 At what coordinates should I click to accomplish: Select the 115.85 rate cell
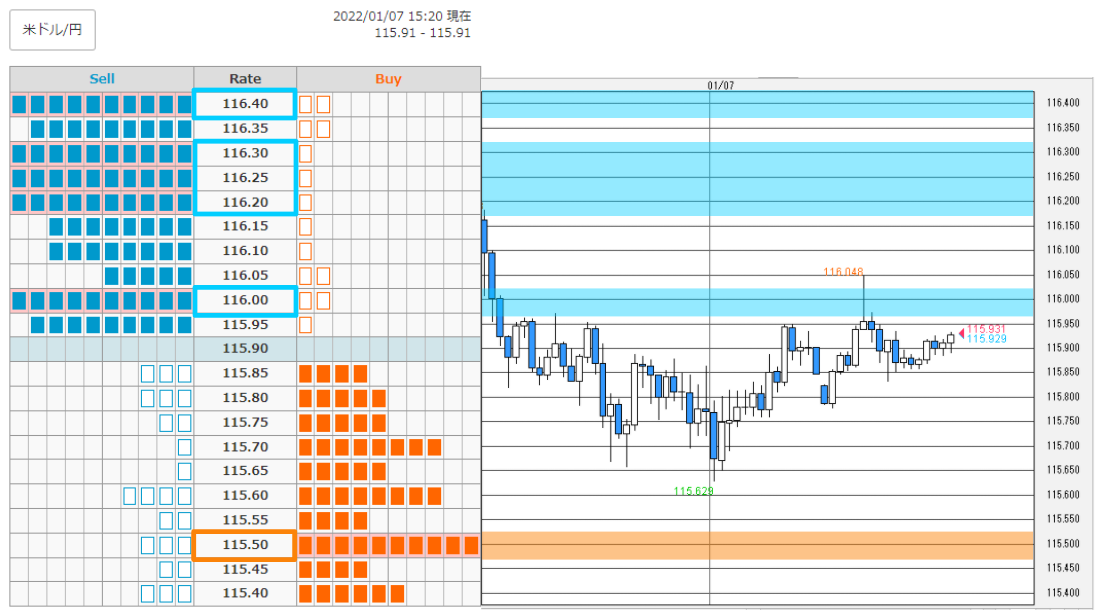pyautogui.click(x=245, y=373)
